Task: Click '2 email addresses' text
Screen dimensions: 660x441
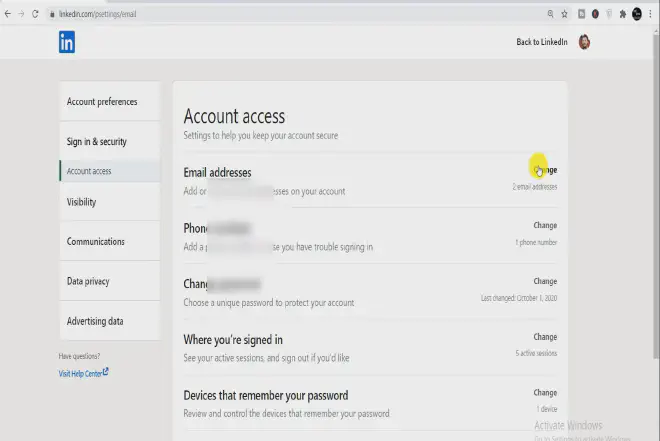Action: coord(535,186)
